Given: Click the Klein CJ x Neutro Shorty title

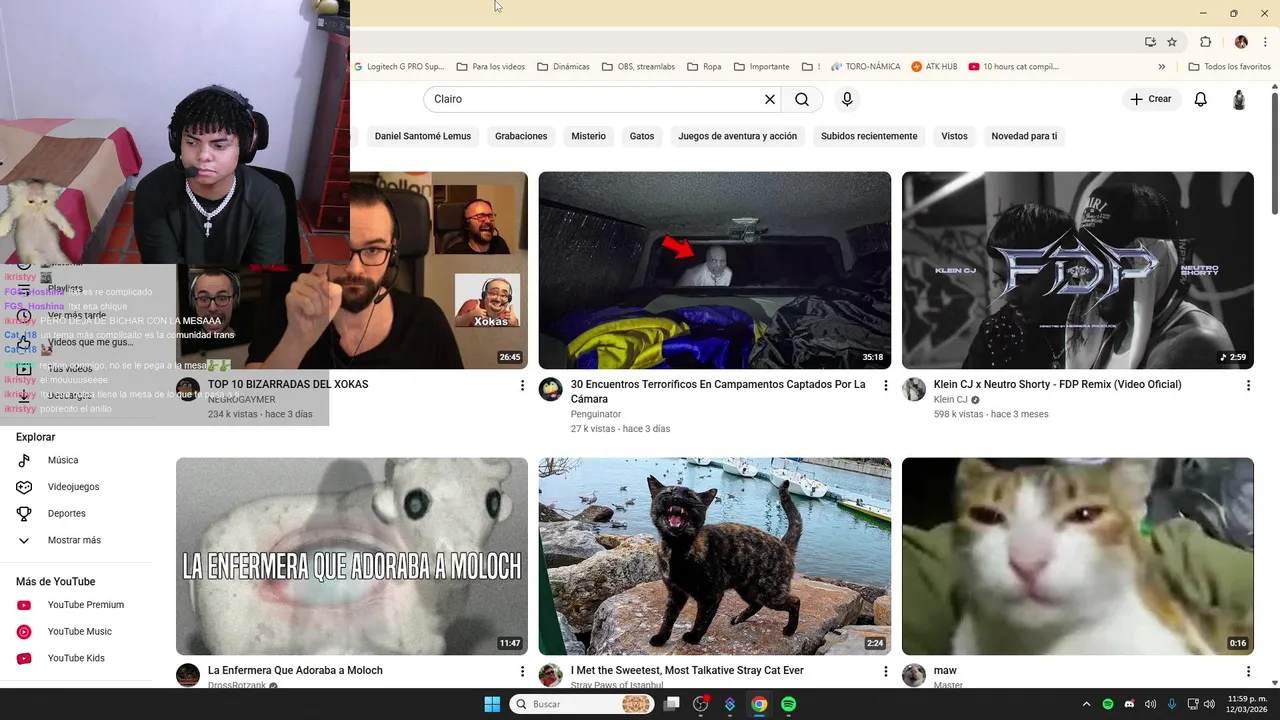Looking at the screenshot, I should click(1057, 384).
